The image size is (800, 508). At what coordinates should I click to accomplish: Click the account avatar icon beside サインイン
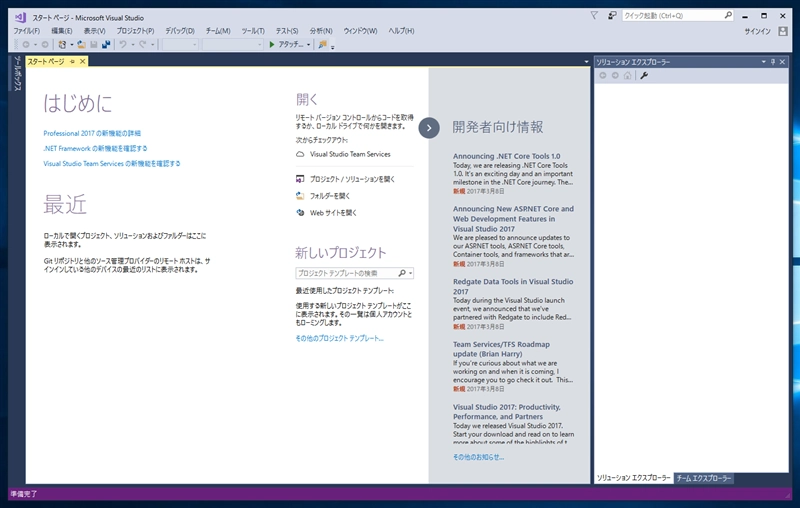[x=783, y=31]
